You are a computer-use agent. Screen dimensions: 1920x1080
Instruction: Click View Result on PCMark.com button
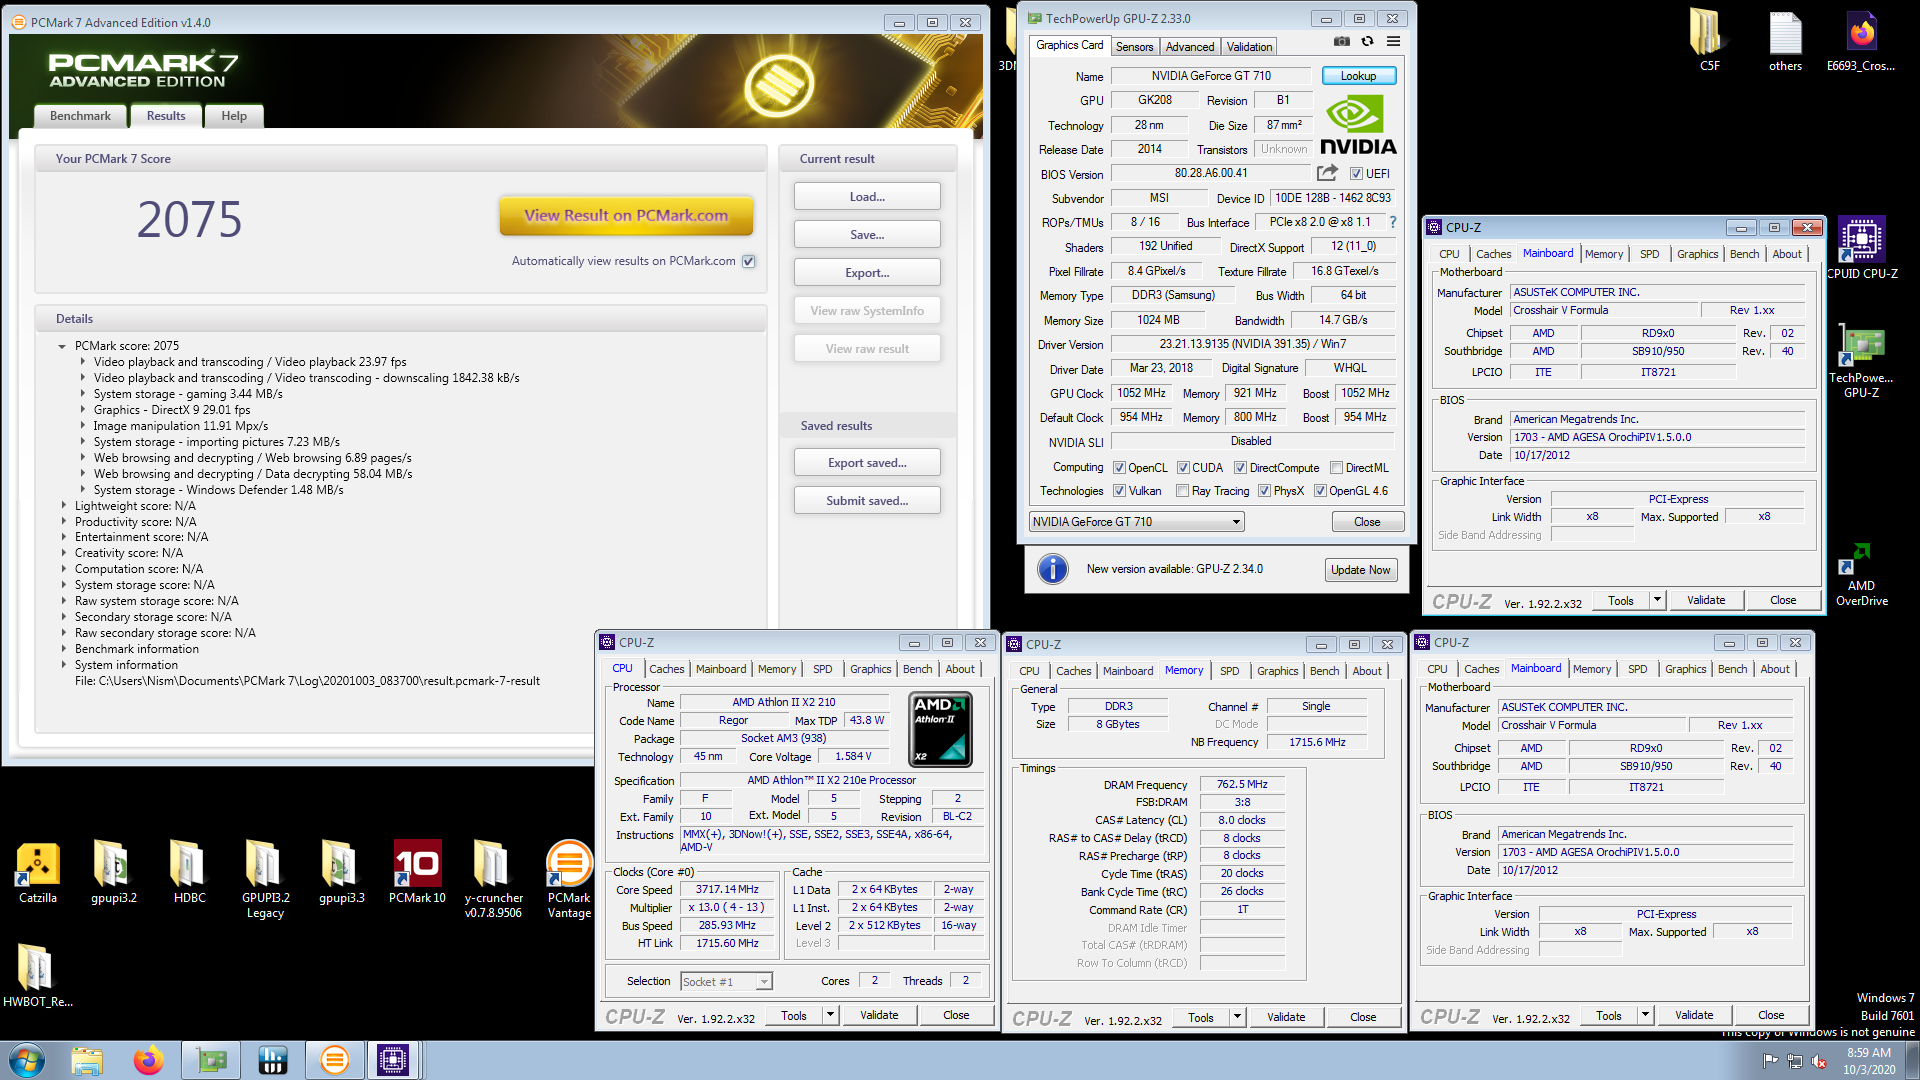626,215
